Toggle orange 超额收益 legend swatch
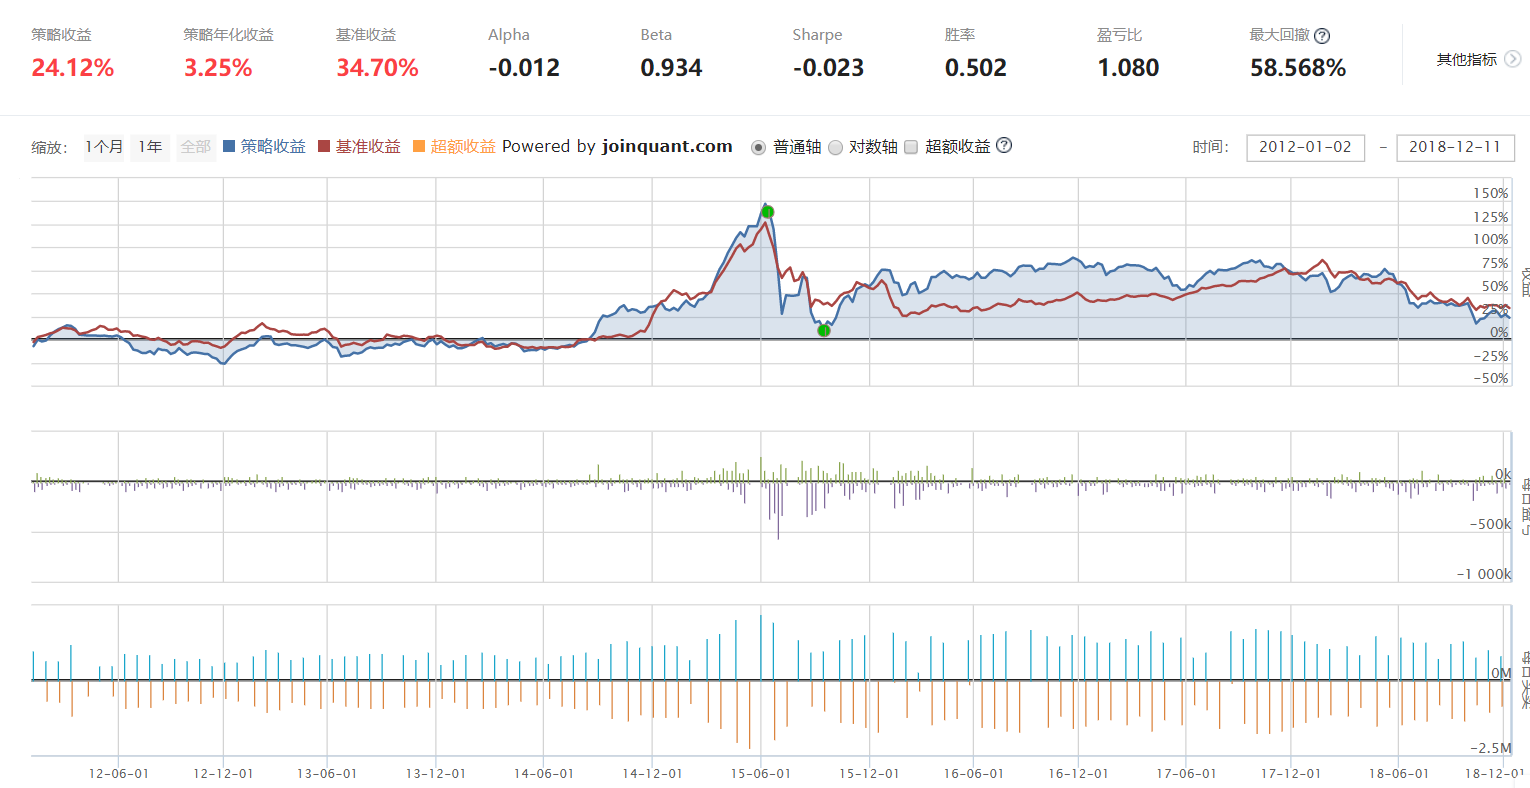This screenshot has width=1530, height=788. [x=419, y=146]
